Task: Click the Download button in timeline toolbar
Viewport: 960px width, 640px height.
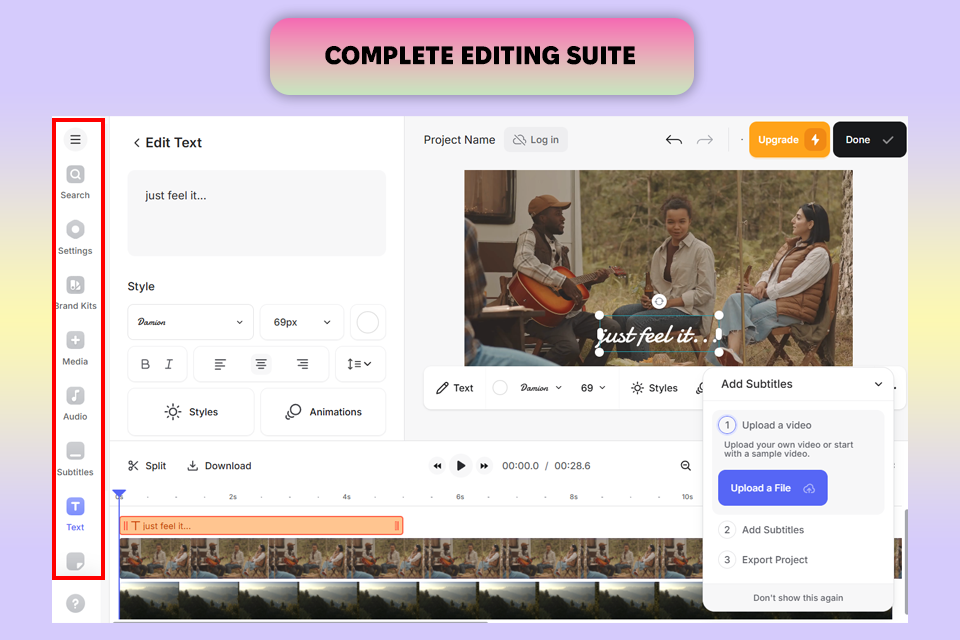Action: click(x=219, y=466)
